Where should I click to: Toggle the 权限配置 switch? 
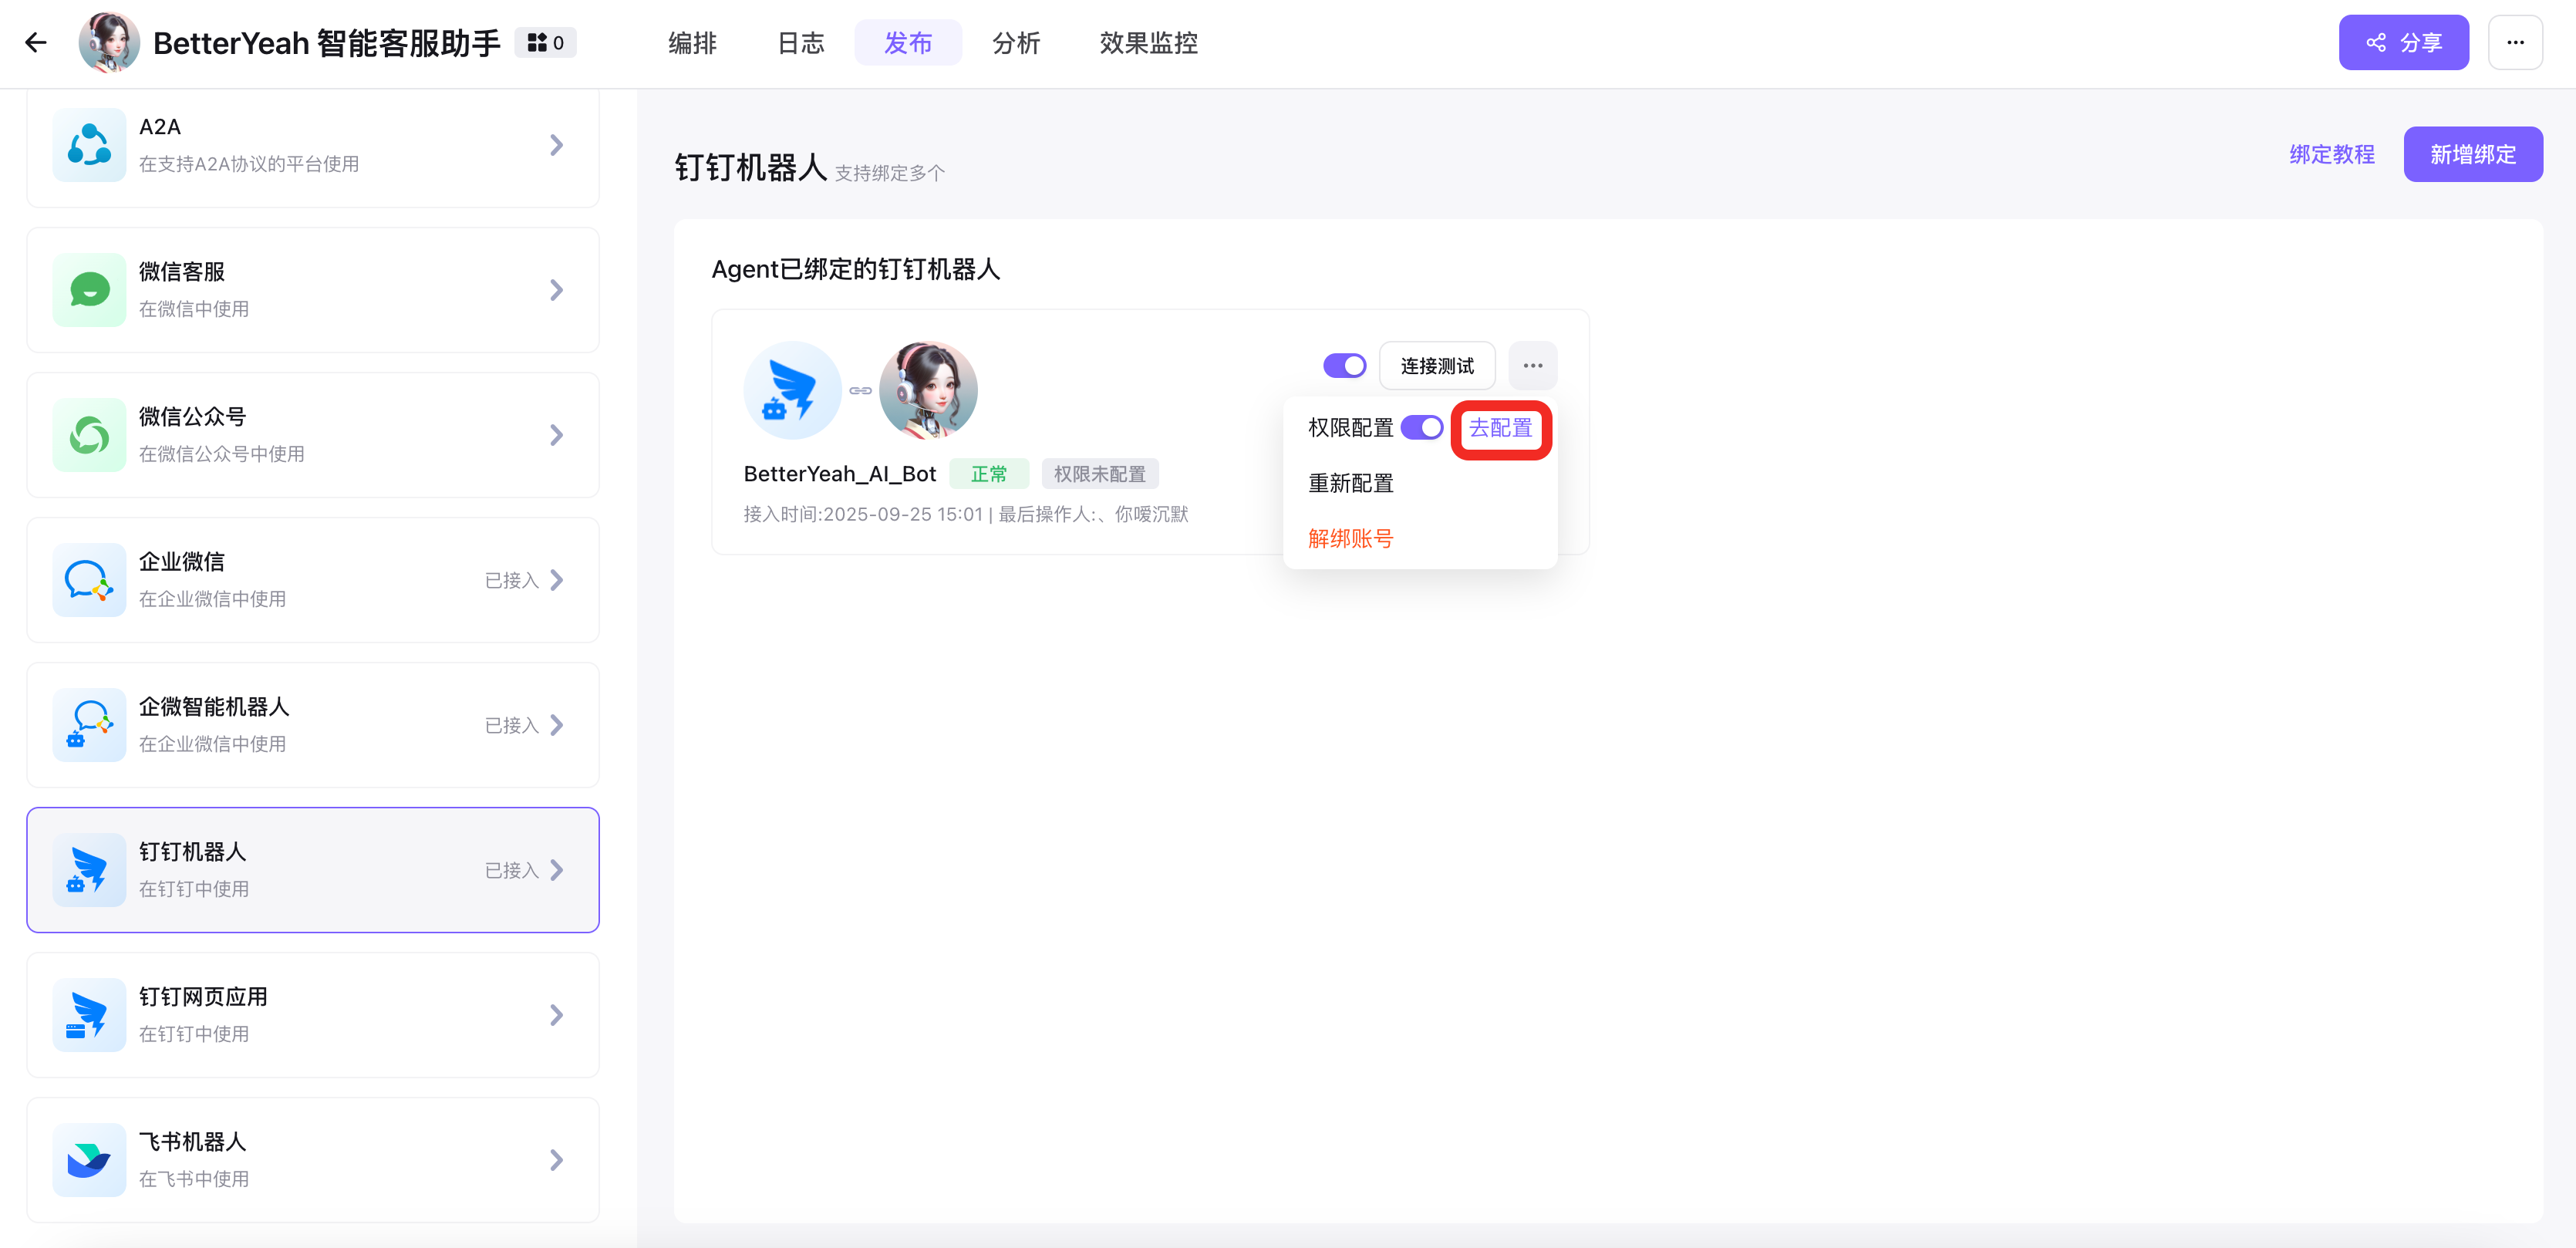(1421, 428)
